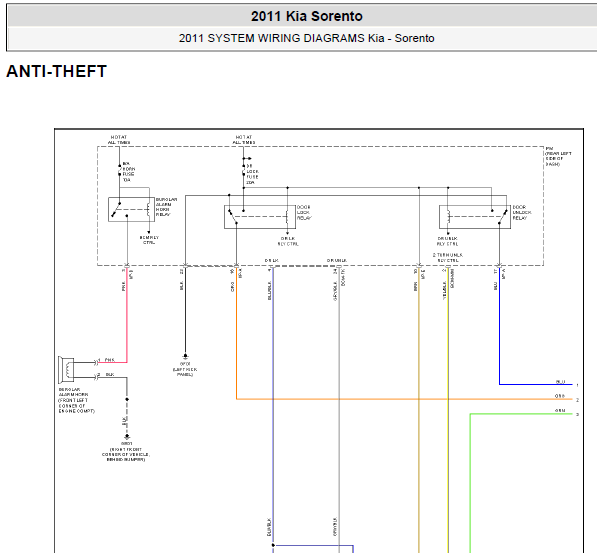Click the 'DOOR UNLOCK RELAY' label
Screen dimensions: 597x553
point(522,213)
